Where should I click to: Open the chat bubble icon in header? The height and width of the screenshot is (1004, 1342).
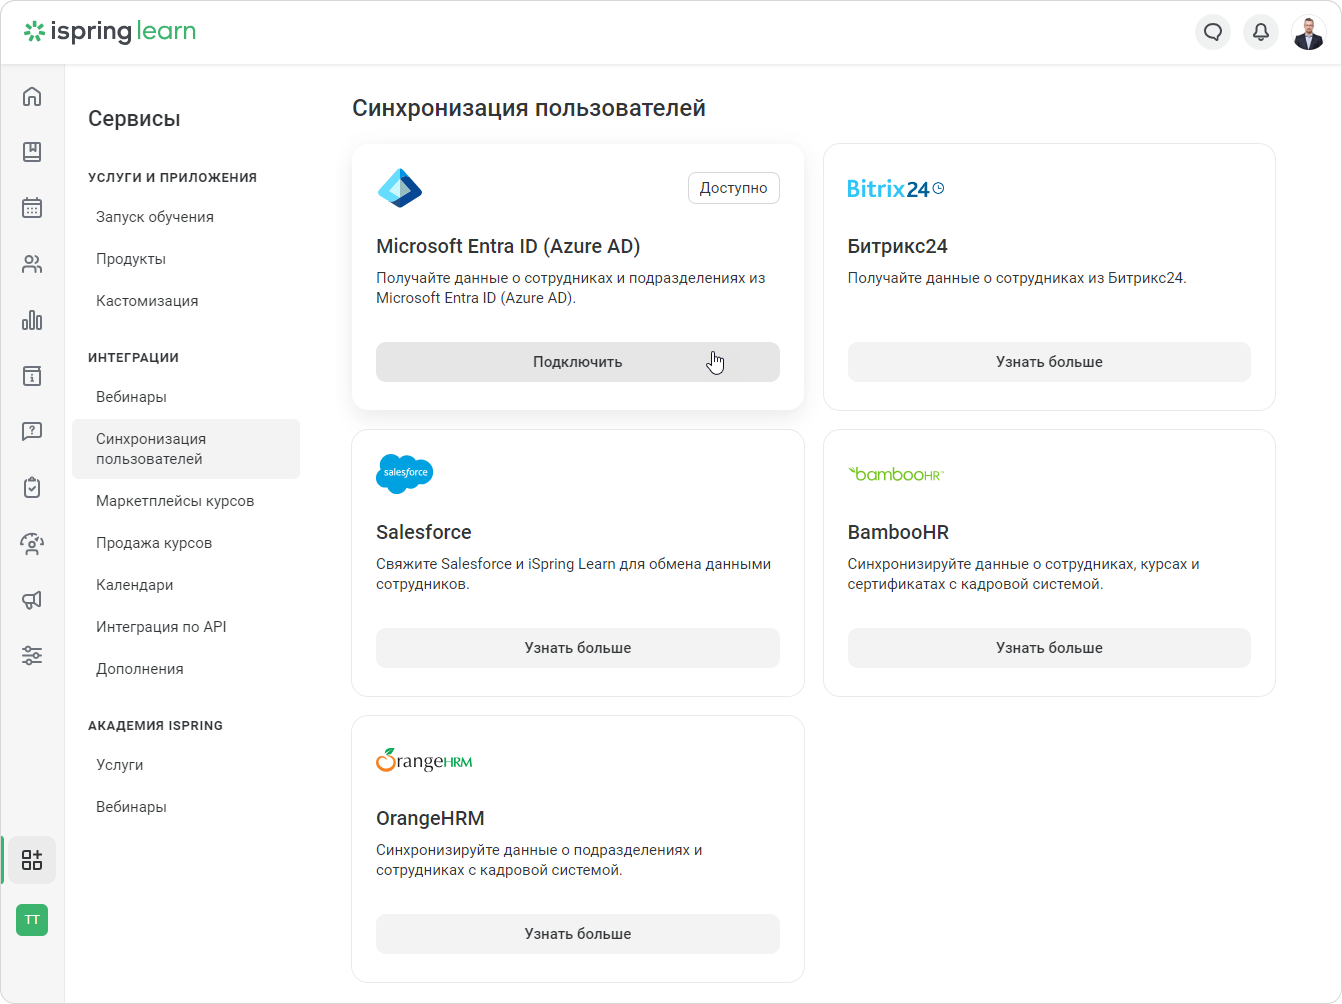click(x=1213, y=32)
